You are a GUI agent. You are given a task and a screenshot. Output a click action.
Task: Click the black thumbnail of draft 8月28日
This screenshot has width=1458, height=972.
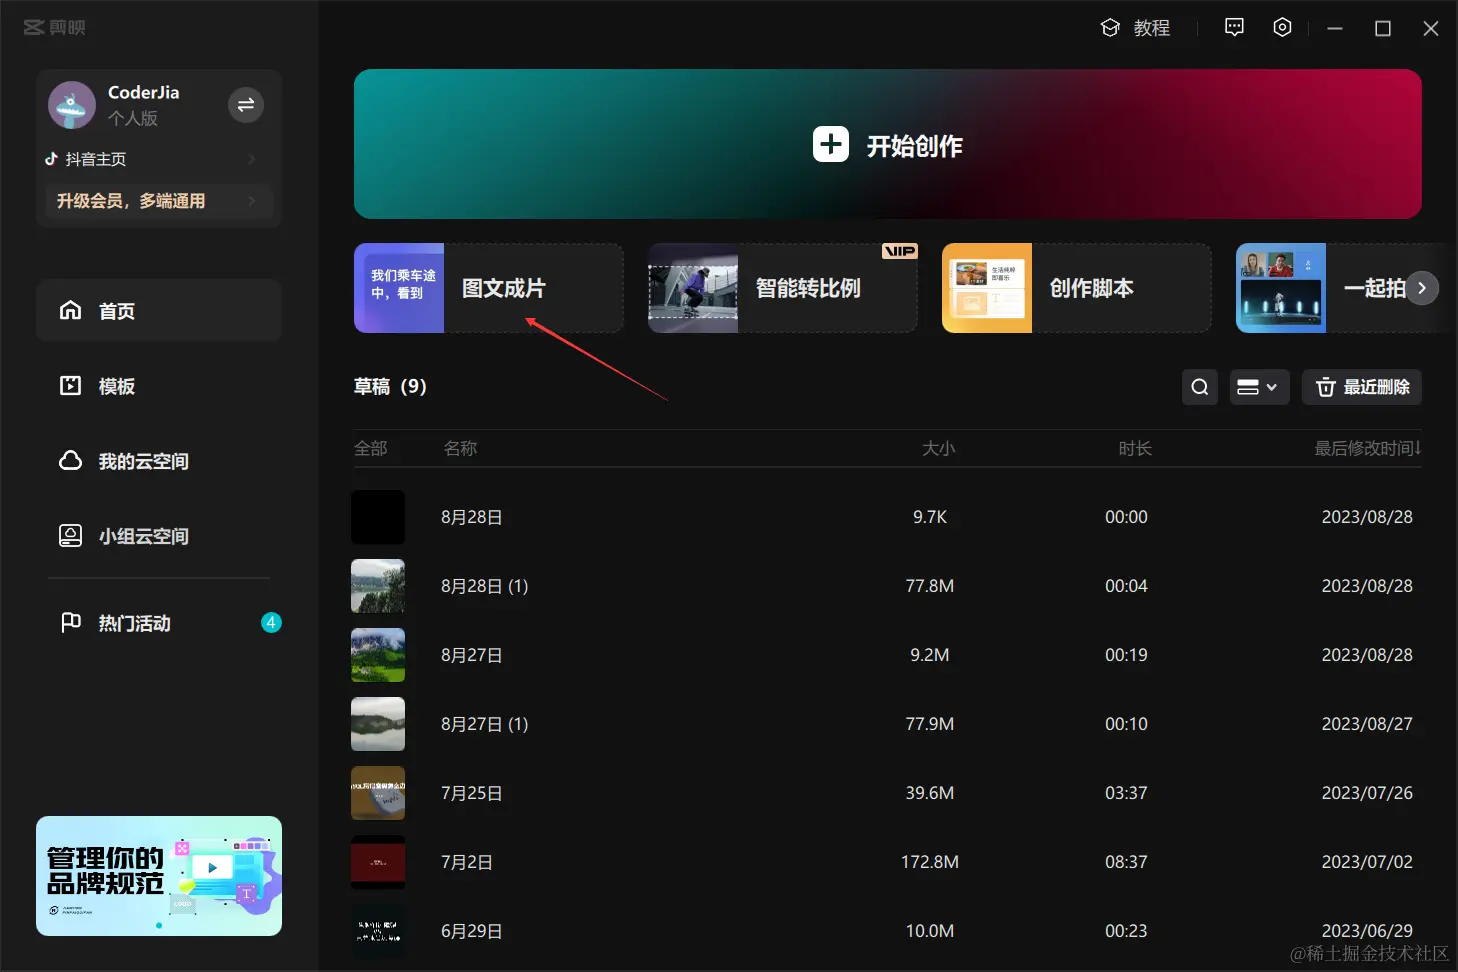378,517
